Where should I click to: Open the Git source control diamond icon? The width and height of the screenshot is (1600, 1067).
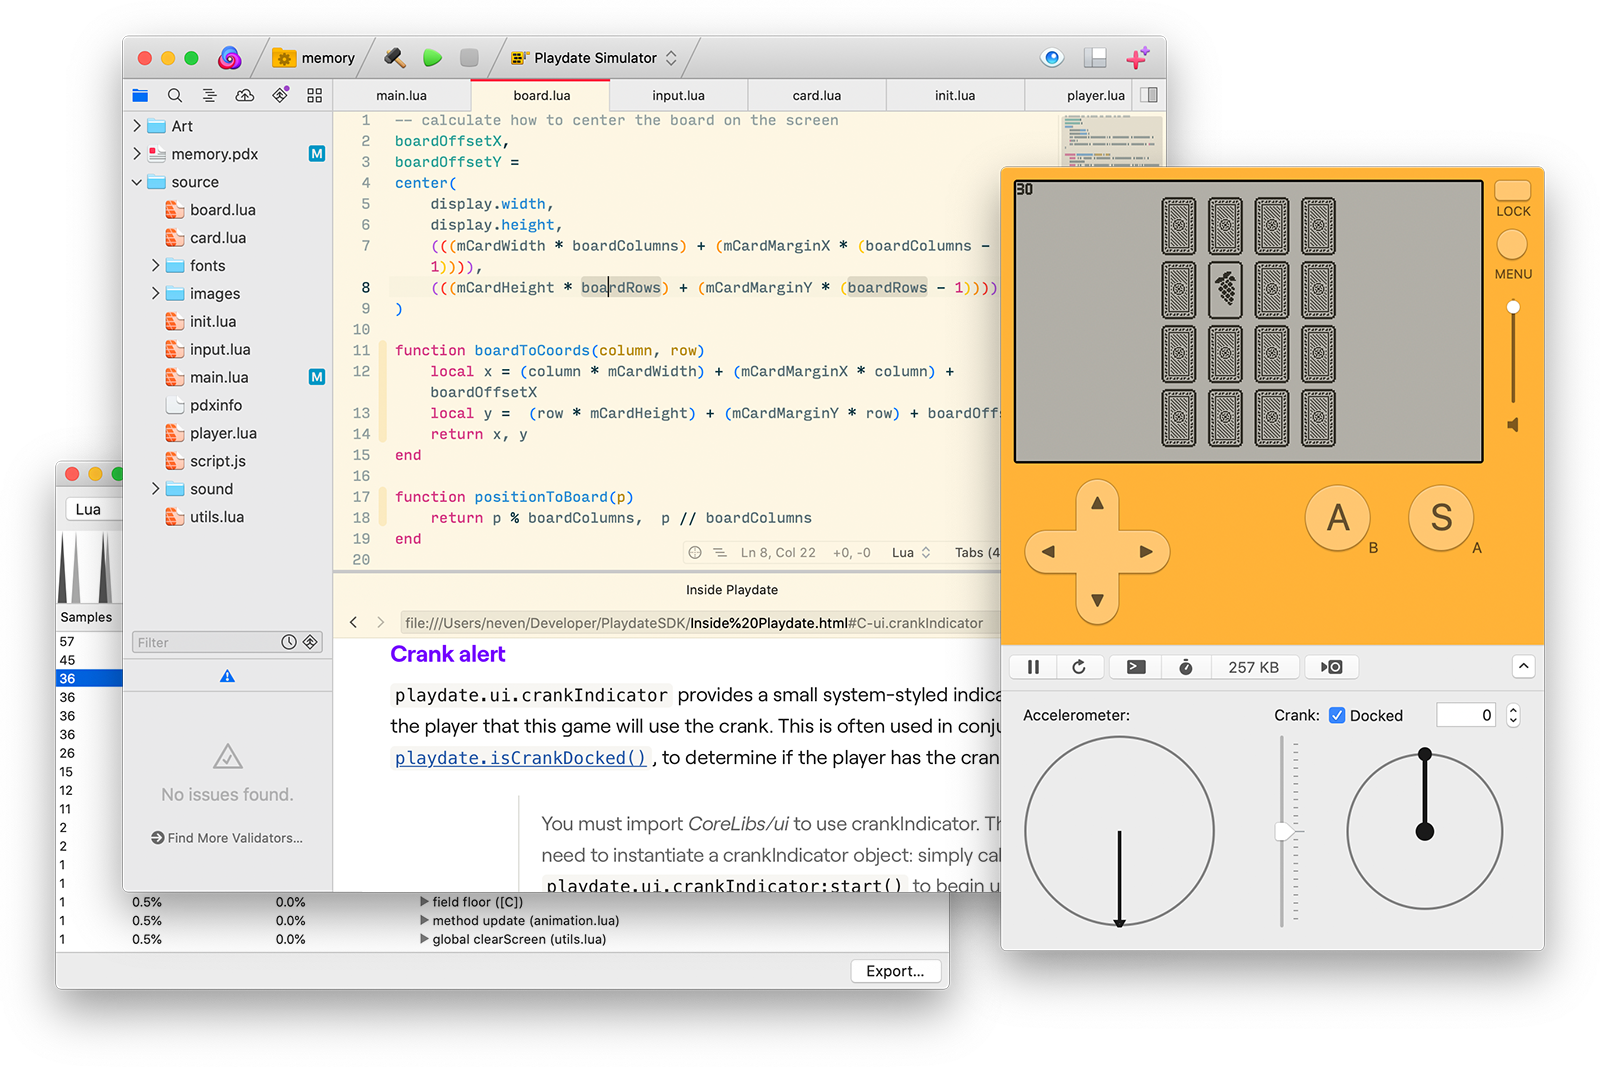[x=280, y=95]
